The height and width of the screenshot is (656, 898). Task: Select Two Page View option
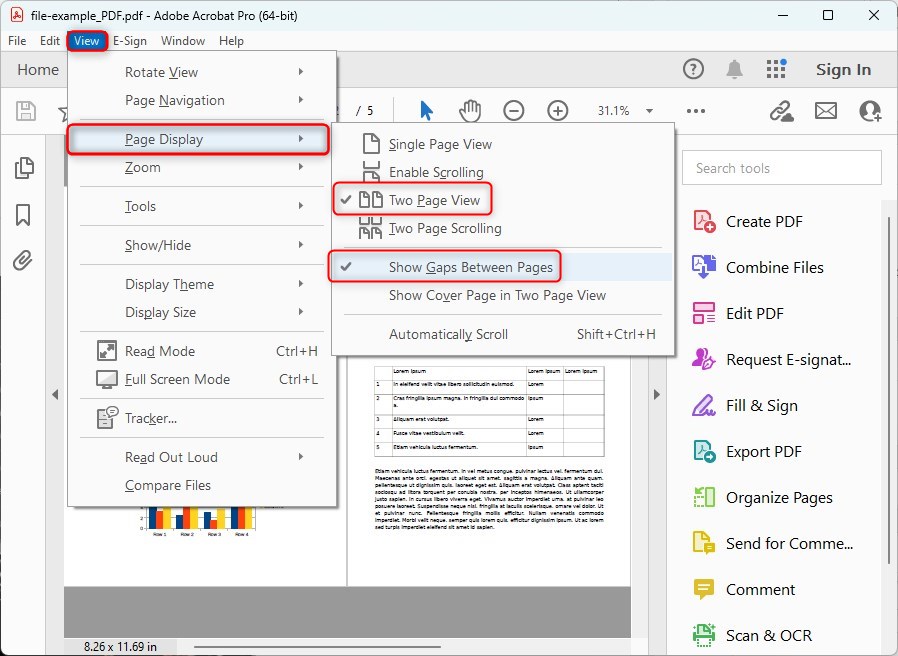pyautogui.click(x=434, y=200)
